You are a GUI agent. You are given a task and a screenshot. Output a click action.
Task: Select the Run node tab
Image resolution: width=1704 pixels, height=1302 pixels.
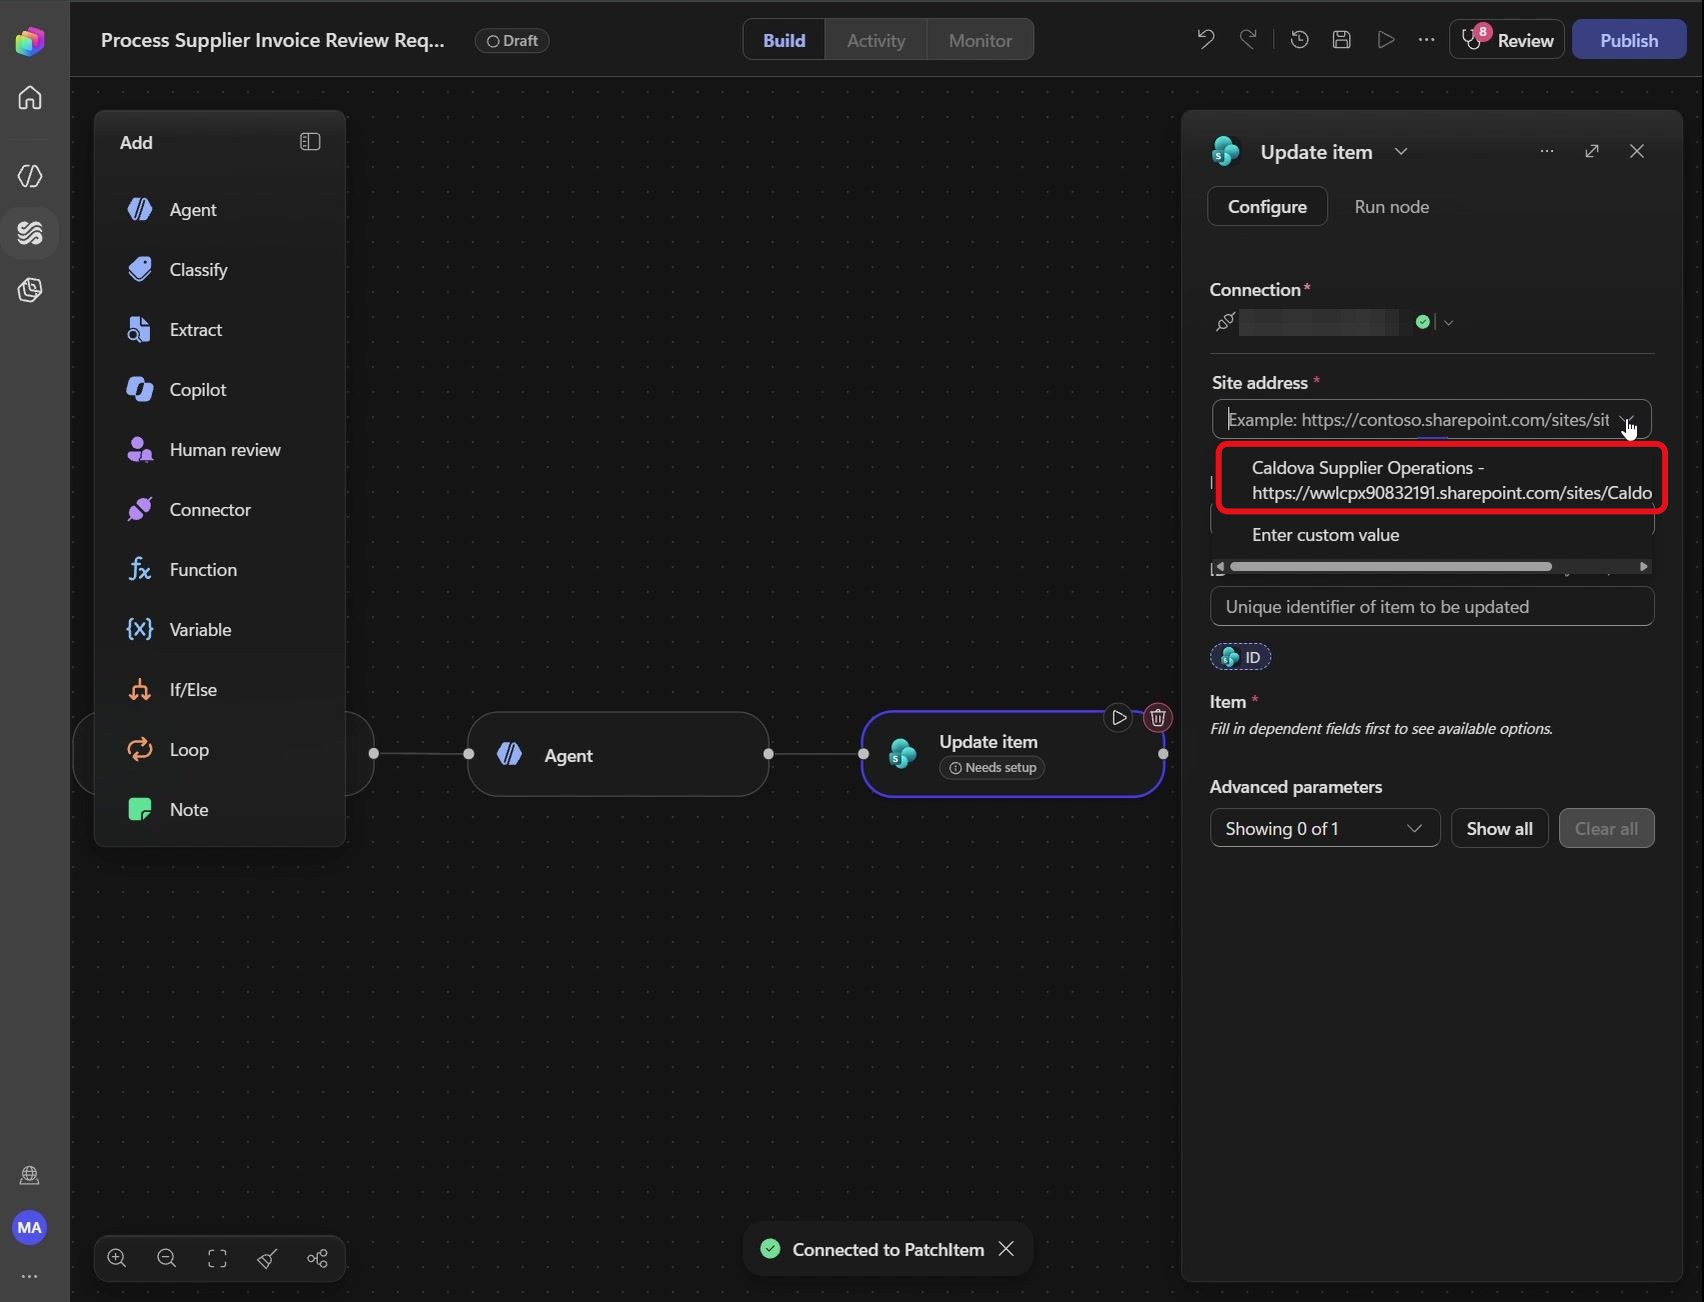click(1391, 206)
